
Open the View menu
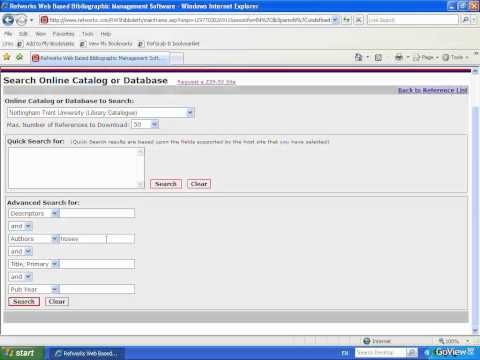(40, 34)
